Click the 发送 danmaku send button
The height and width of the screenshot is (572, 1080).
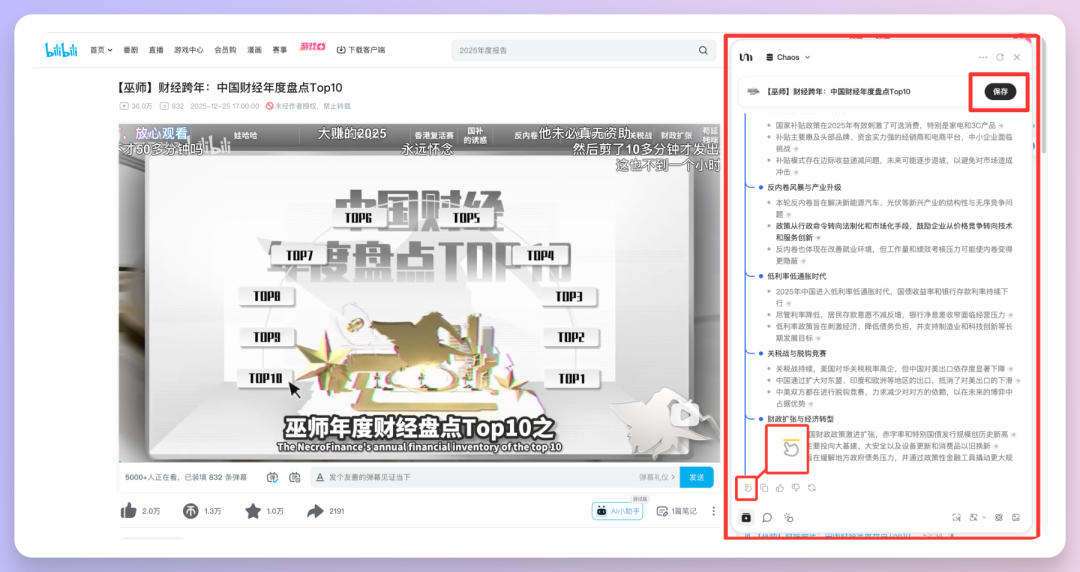point(696,478)
